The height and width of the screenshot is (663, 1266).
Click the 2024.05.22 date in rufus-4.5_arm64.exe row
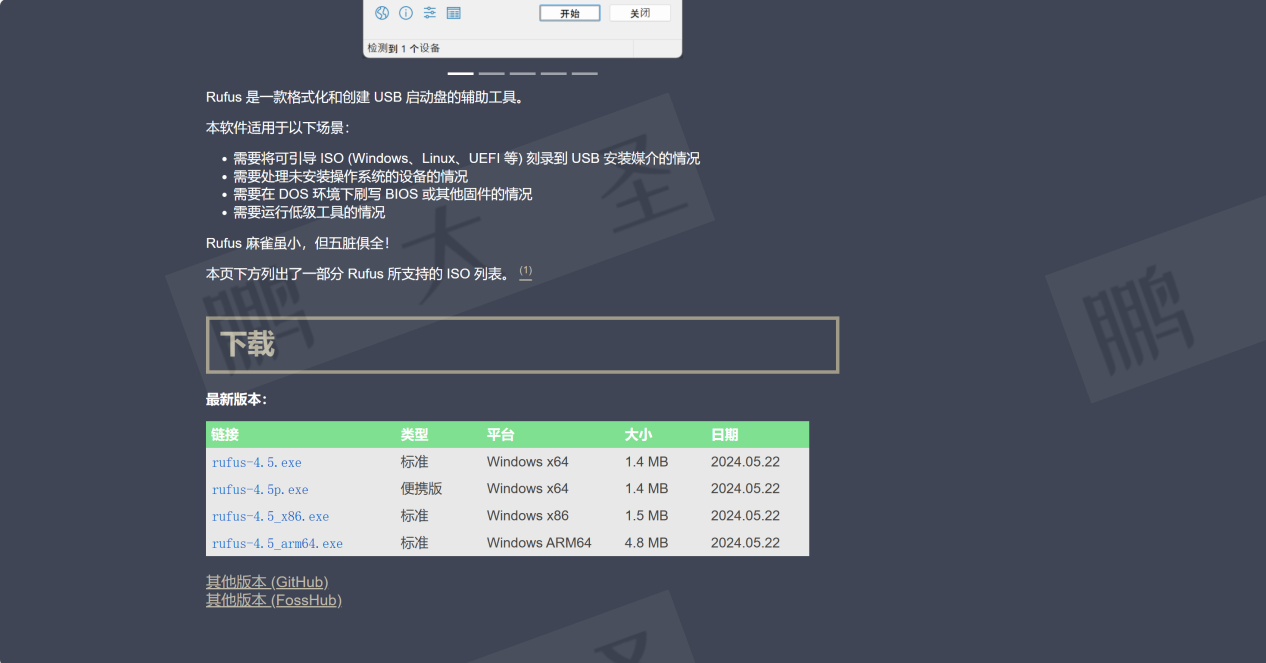(x=745, y=543)
